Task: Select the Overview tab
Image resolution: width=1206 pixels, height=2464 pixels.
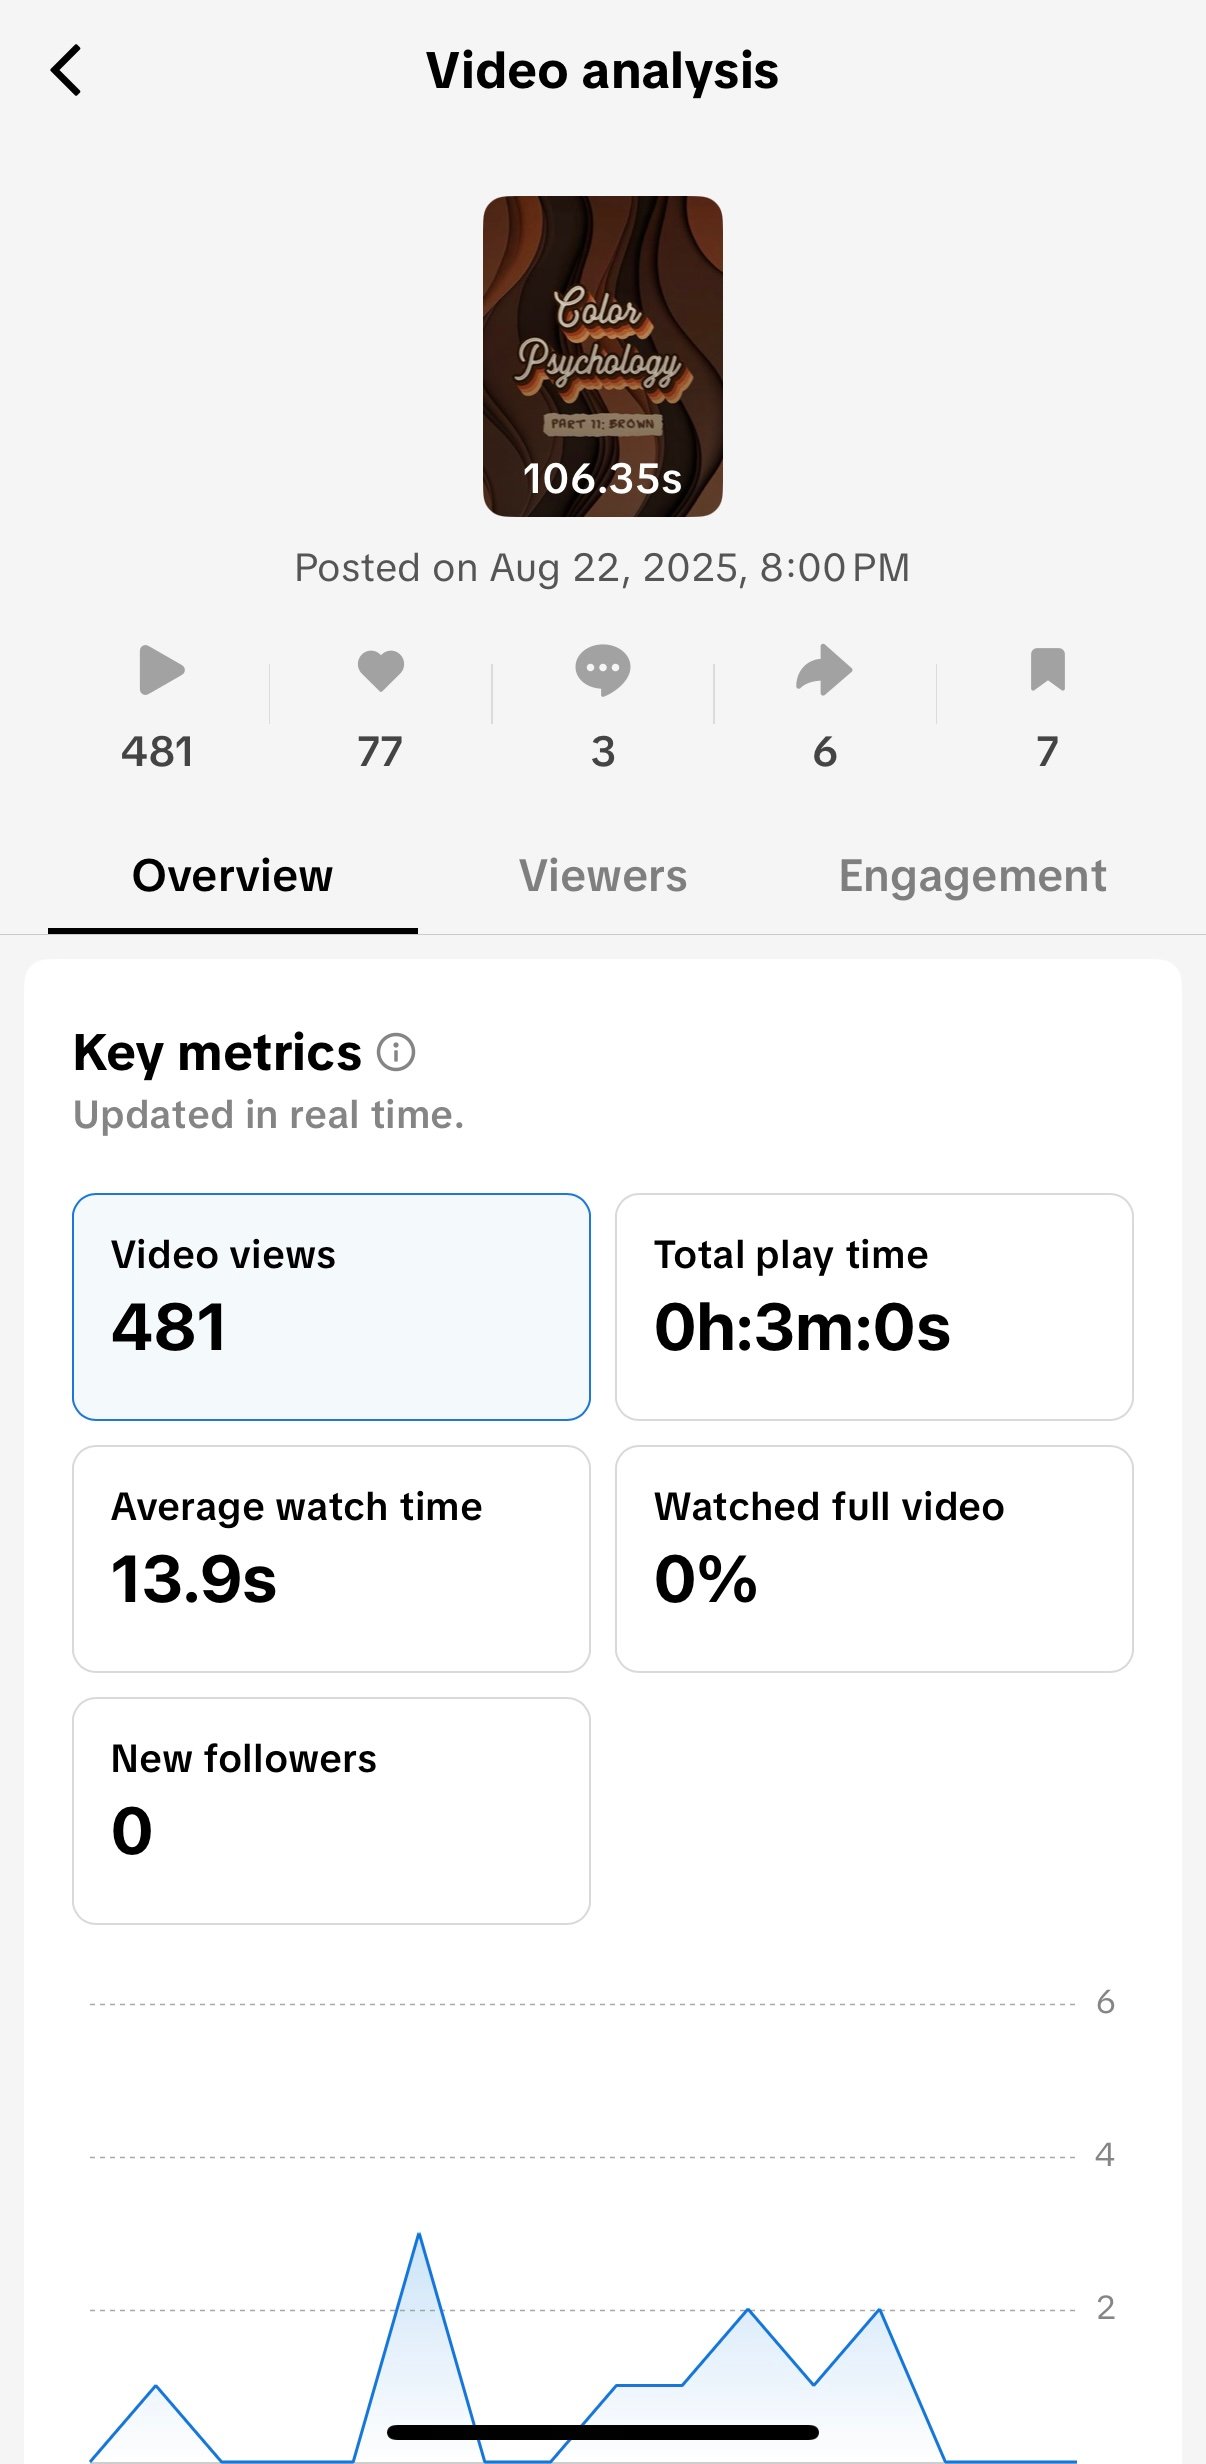Action: tap(232, 876)
